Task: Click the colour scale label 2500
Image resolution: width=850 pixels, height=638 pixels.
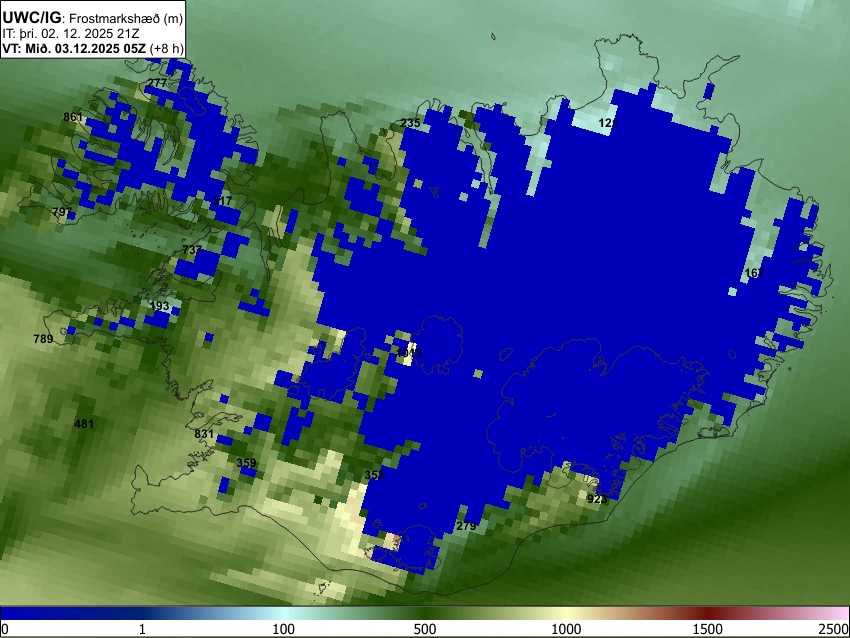Action: pyautogui.click(x=834, y=629)
